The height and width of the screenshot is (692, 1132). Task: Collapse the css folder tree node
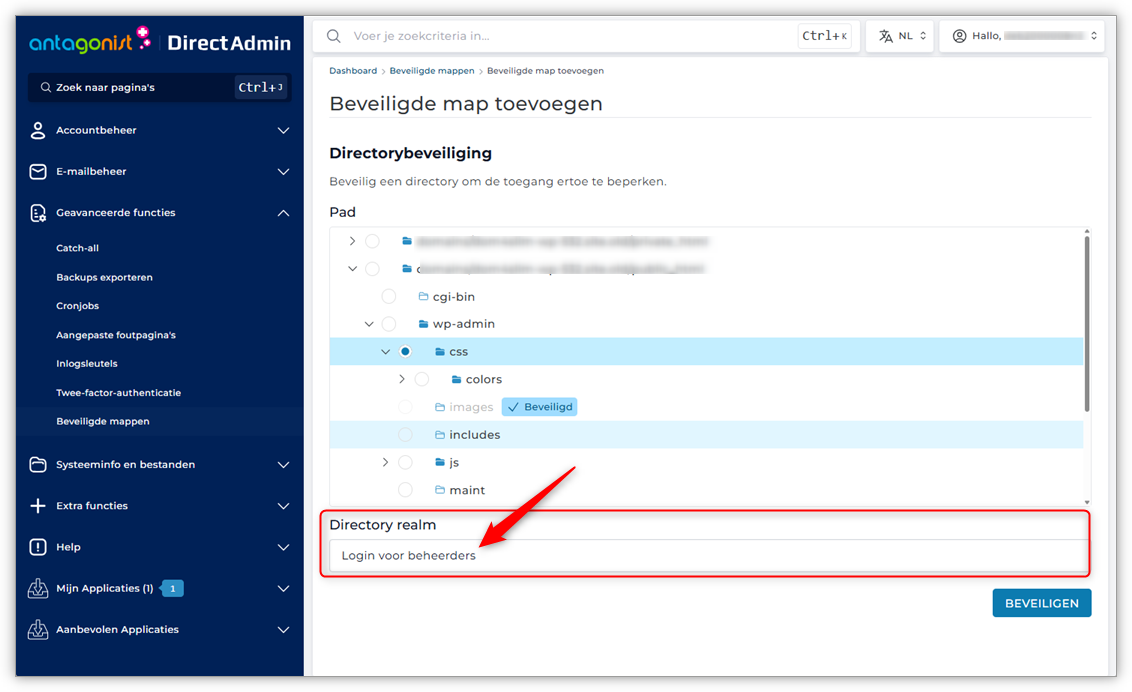click(385, 352)
